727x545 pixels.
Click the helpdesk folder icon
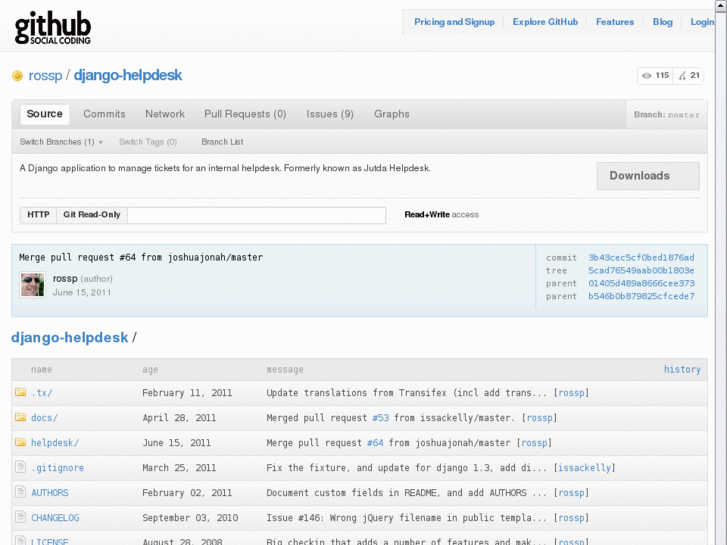click(x=20, y=442)
